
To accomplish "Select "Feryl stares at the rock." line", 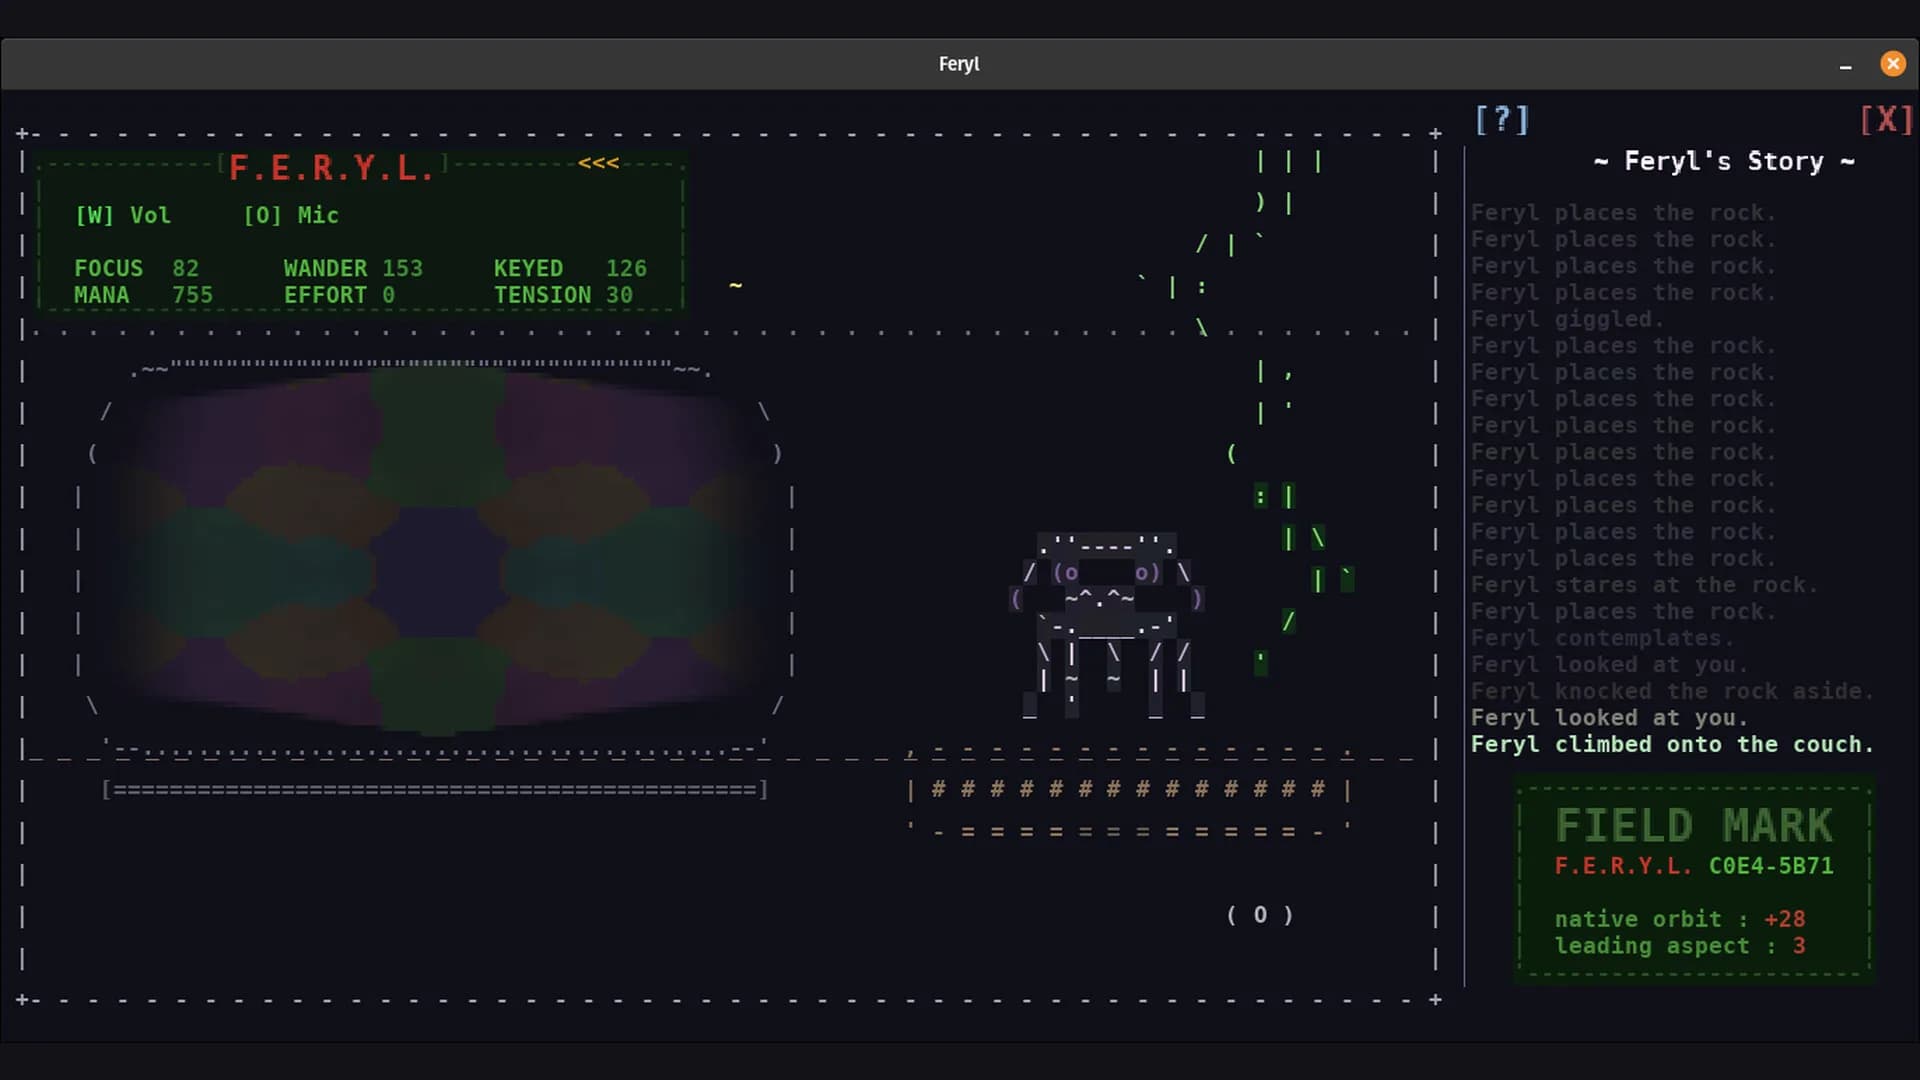I will tap(1644, 585).
